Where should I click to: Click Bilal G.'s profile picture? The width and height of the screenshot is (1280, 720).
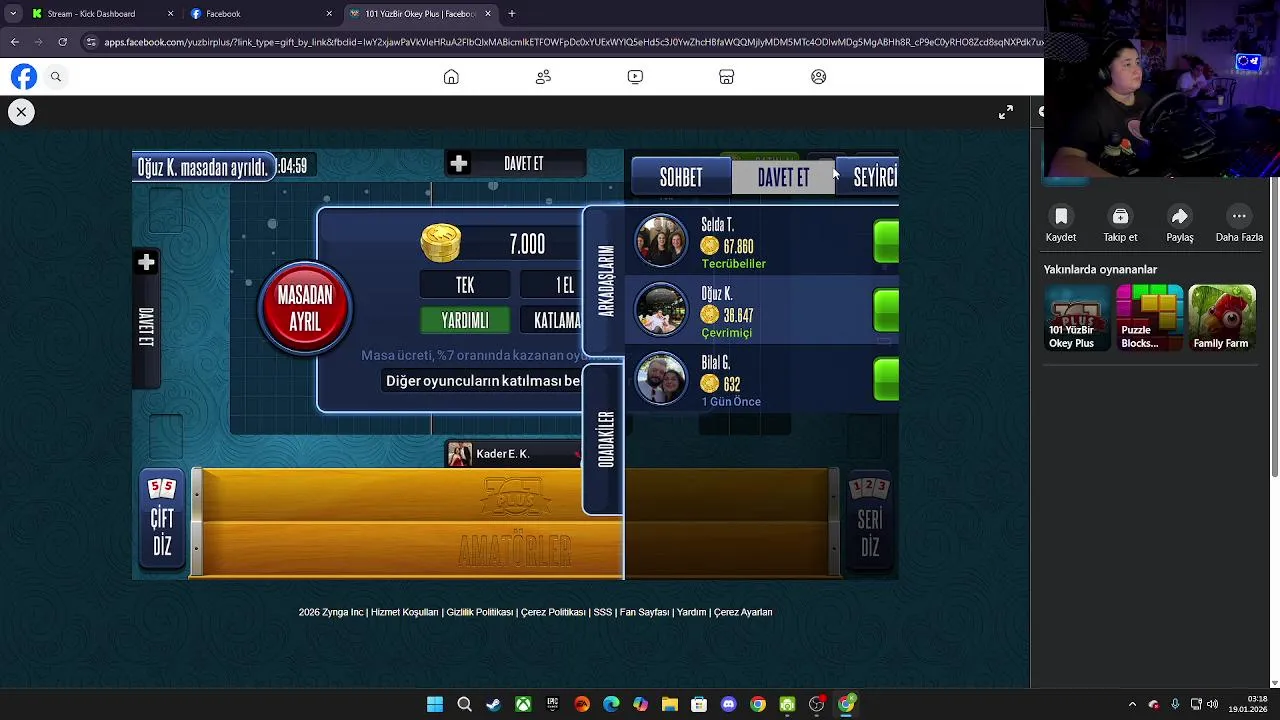tap(661, 378)
